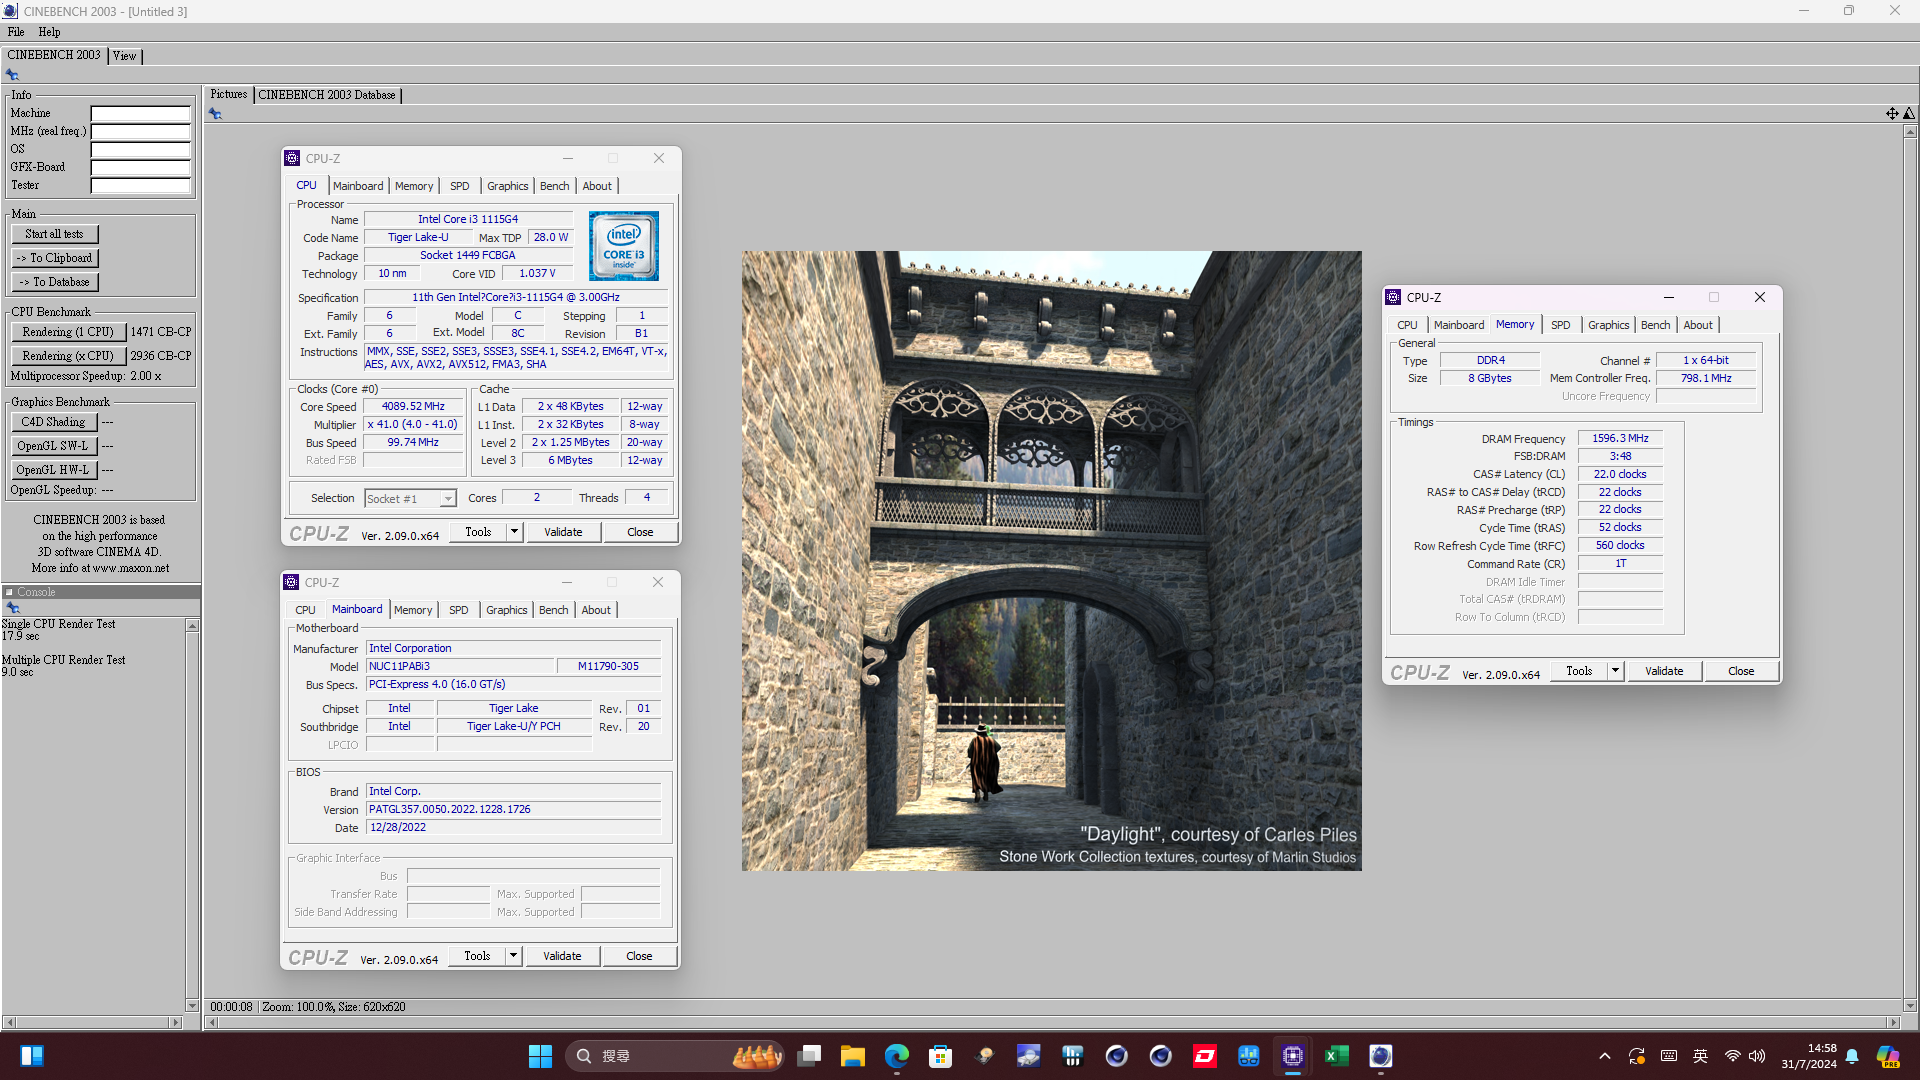Open File Explorer from the taskbar
This screenshot has height=1080, width=1920.
[x=853, y=1056]
